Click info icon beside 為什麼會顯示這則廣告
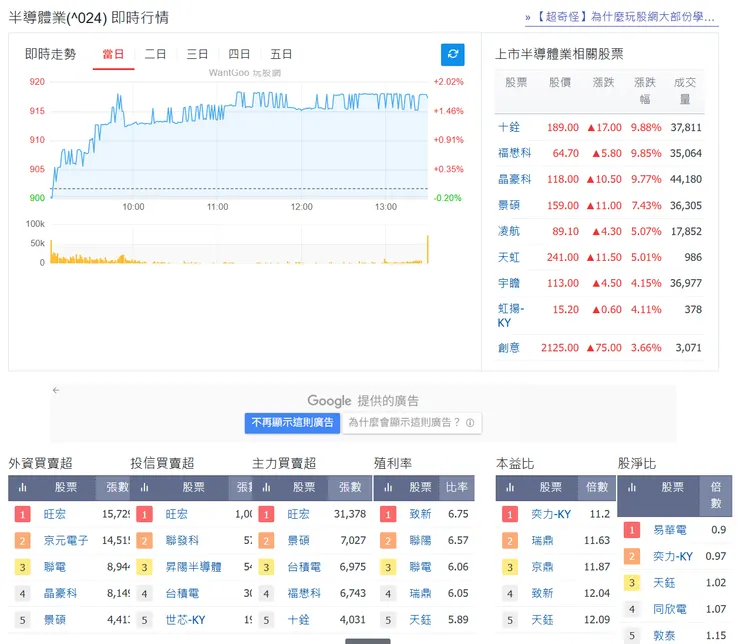This screenshot has height=644, width=740. pyautogui.click(x=470, y=423)
